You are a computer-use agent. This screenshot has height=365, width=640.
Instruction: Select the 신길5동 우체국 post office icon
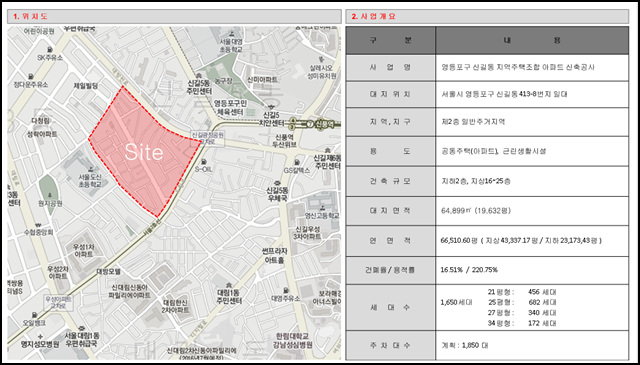[277, 182]
